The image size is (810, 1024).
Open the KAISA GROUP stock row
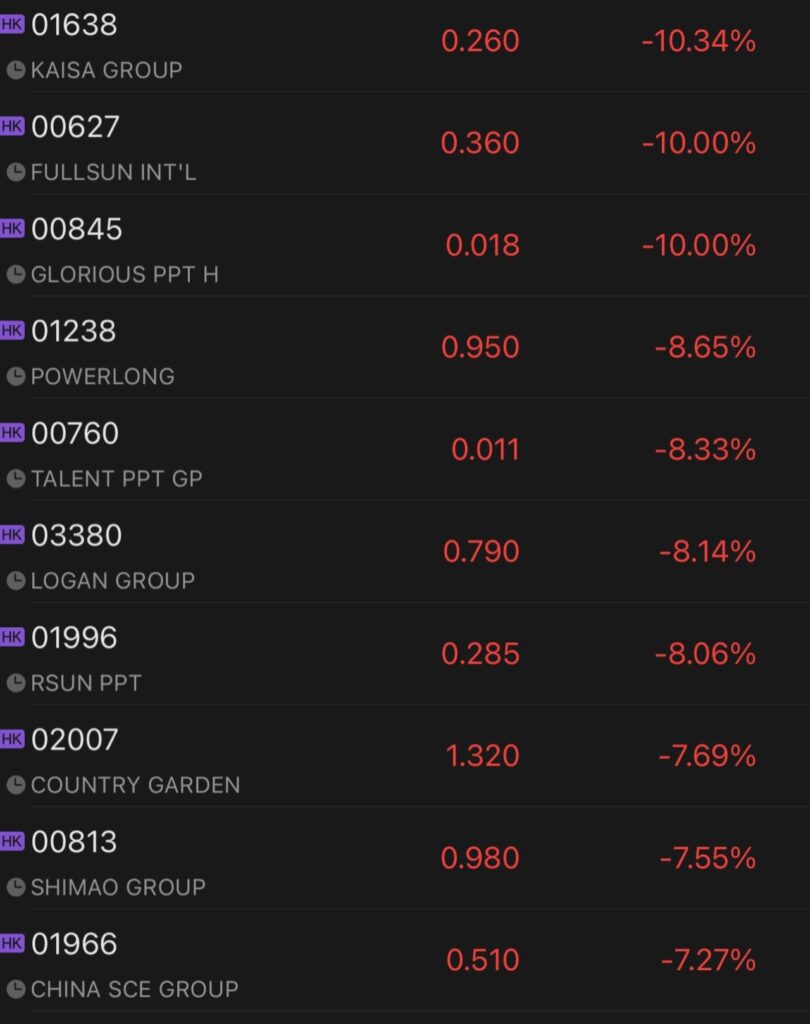coord(405,44)
